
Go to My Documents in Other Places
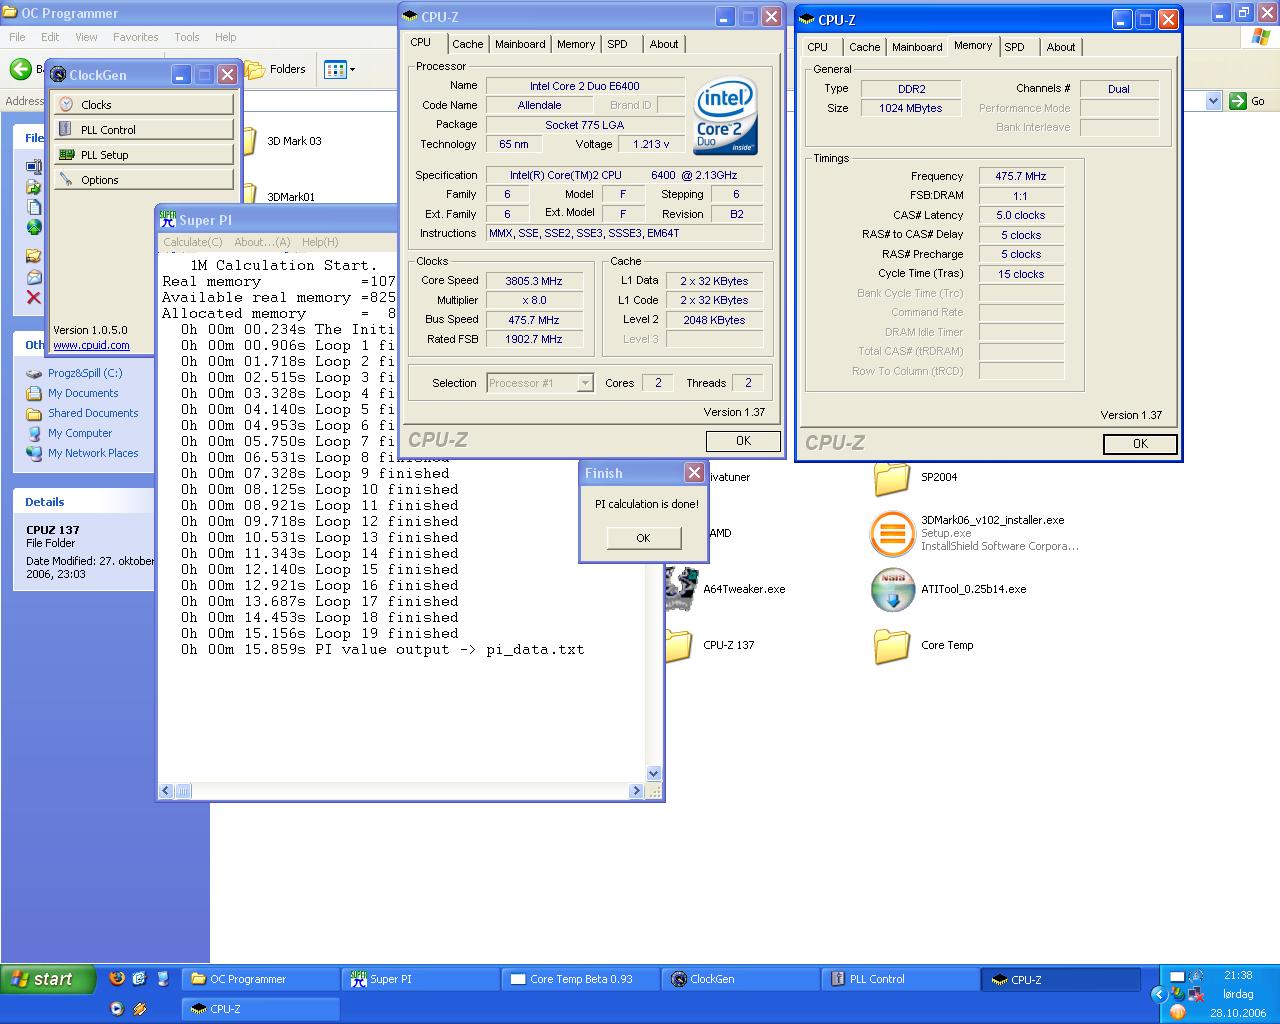tap(83, 393)
